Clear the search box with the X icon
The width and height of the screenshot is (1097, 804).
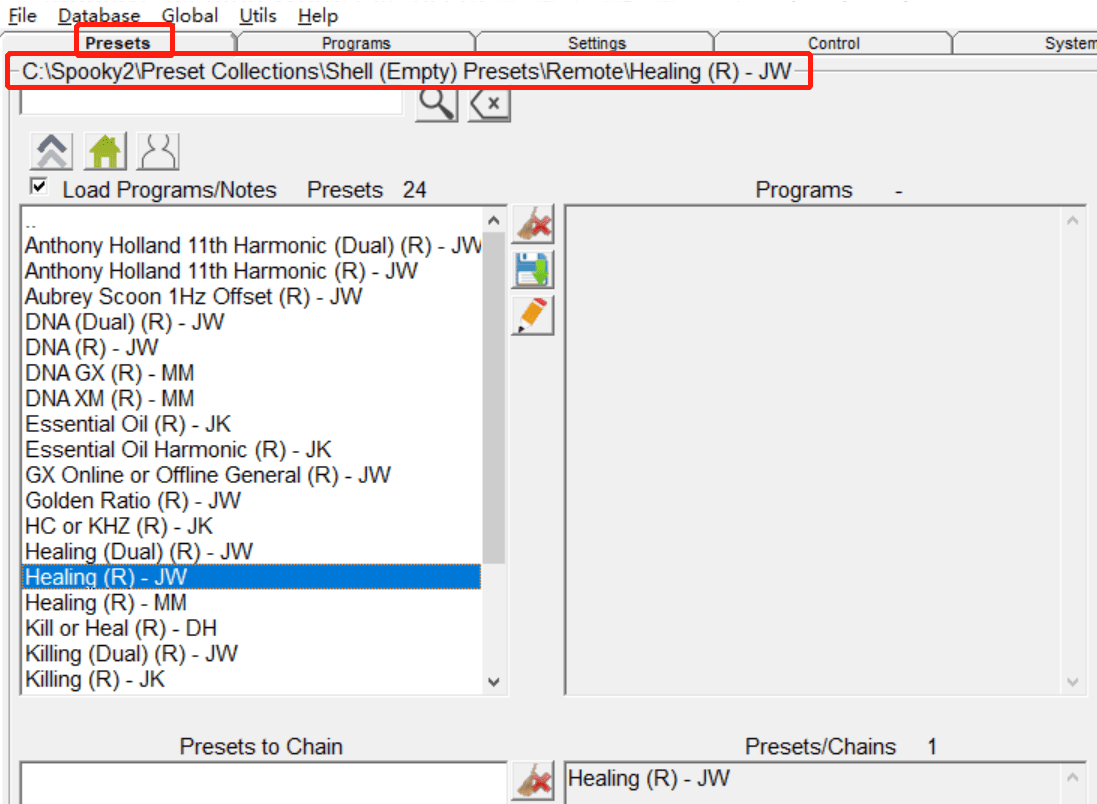[489, 103]
